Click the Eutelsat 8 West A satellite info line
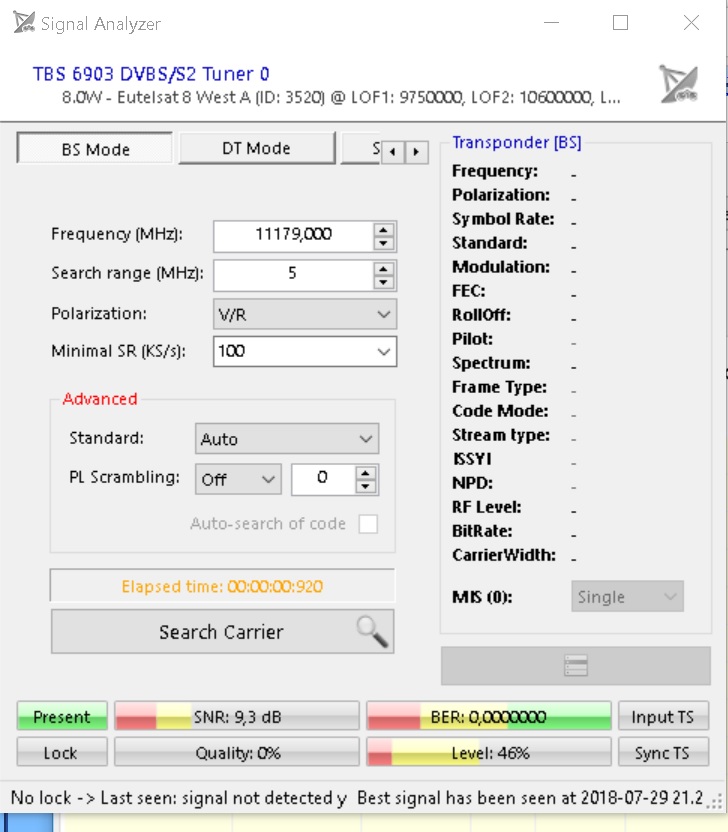Screen dimensions: 728x832 pos(341,98)
